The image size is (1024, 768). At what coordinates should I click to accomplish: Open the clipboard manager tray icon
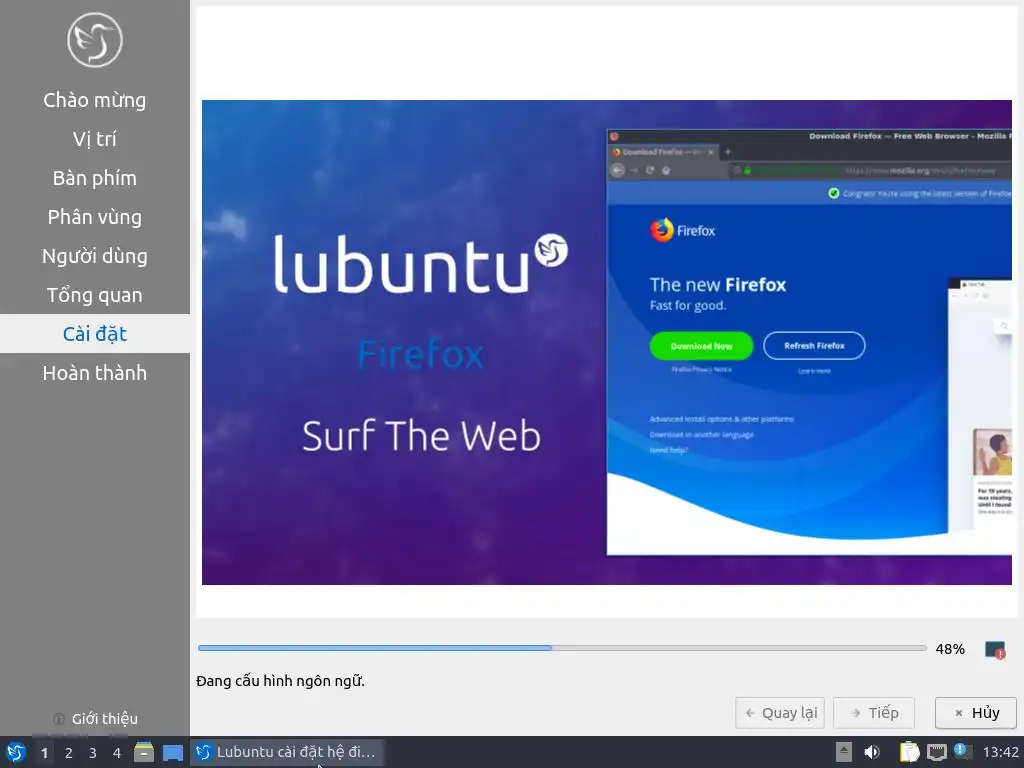[909, 752]
